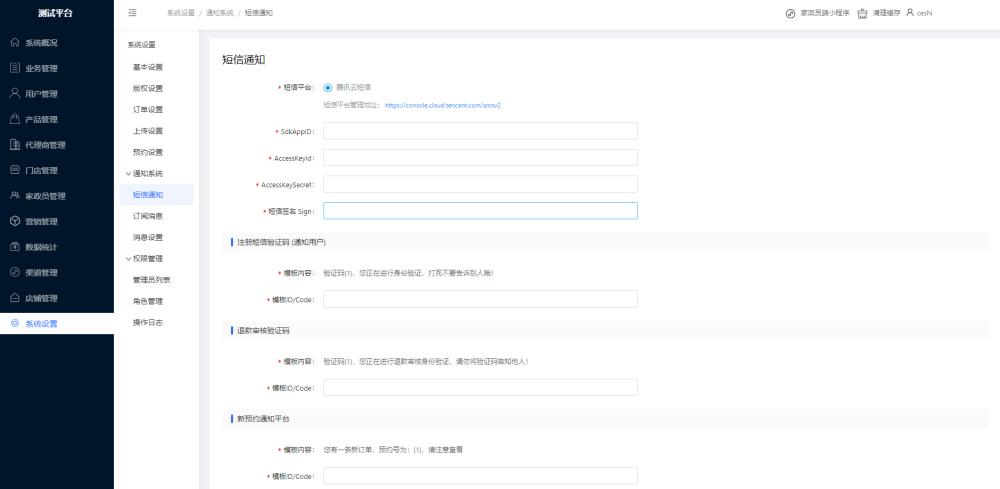Screen dimensions: 1000x489
Task: Click the 系统概况 home icon
Action: point(15,43)
